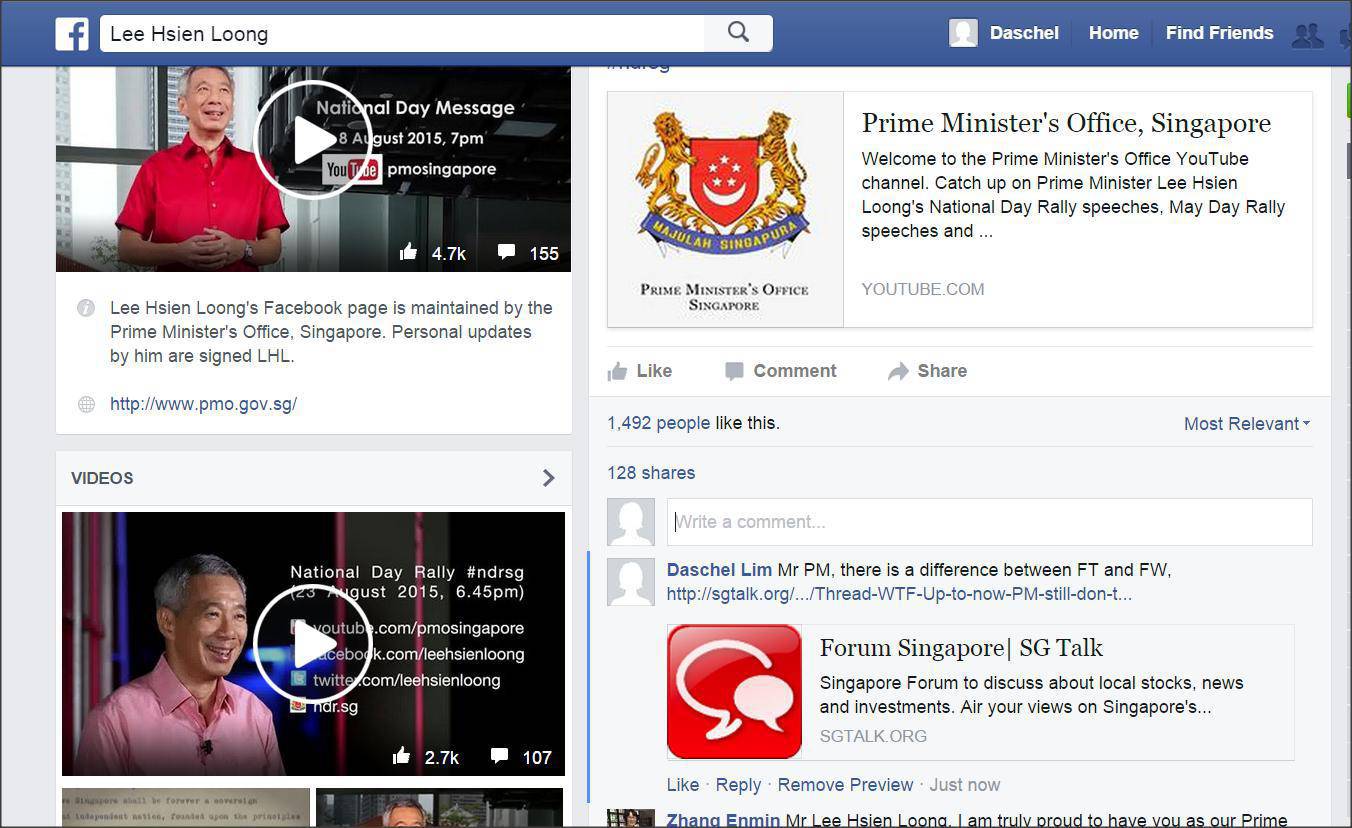
Task: View the 1,492 people who like this
Action: (x=658, y=423)
